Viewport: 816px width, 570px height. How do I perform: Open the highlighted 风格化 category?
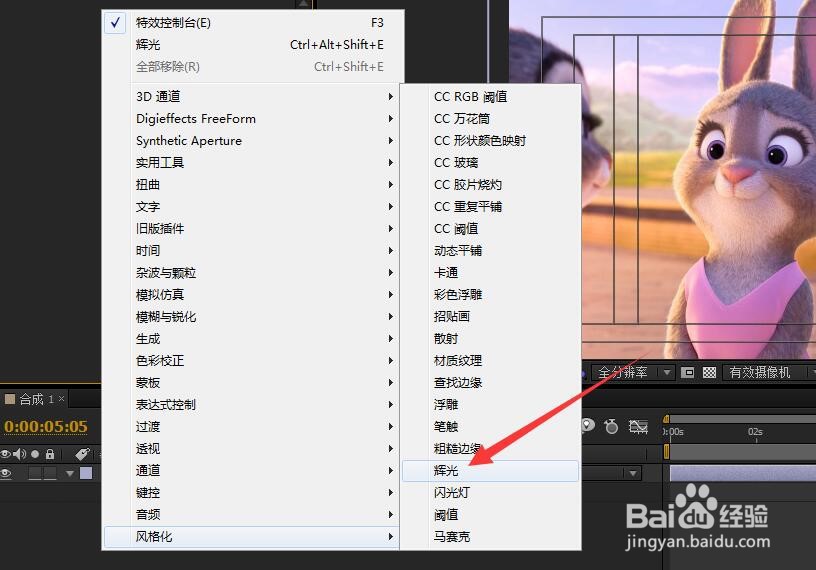pyautogui.click(x=252, y=537)
